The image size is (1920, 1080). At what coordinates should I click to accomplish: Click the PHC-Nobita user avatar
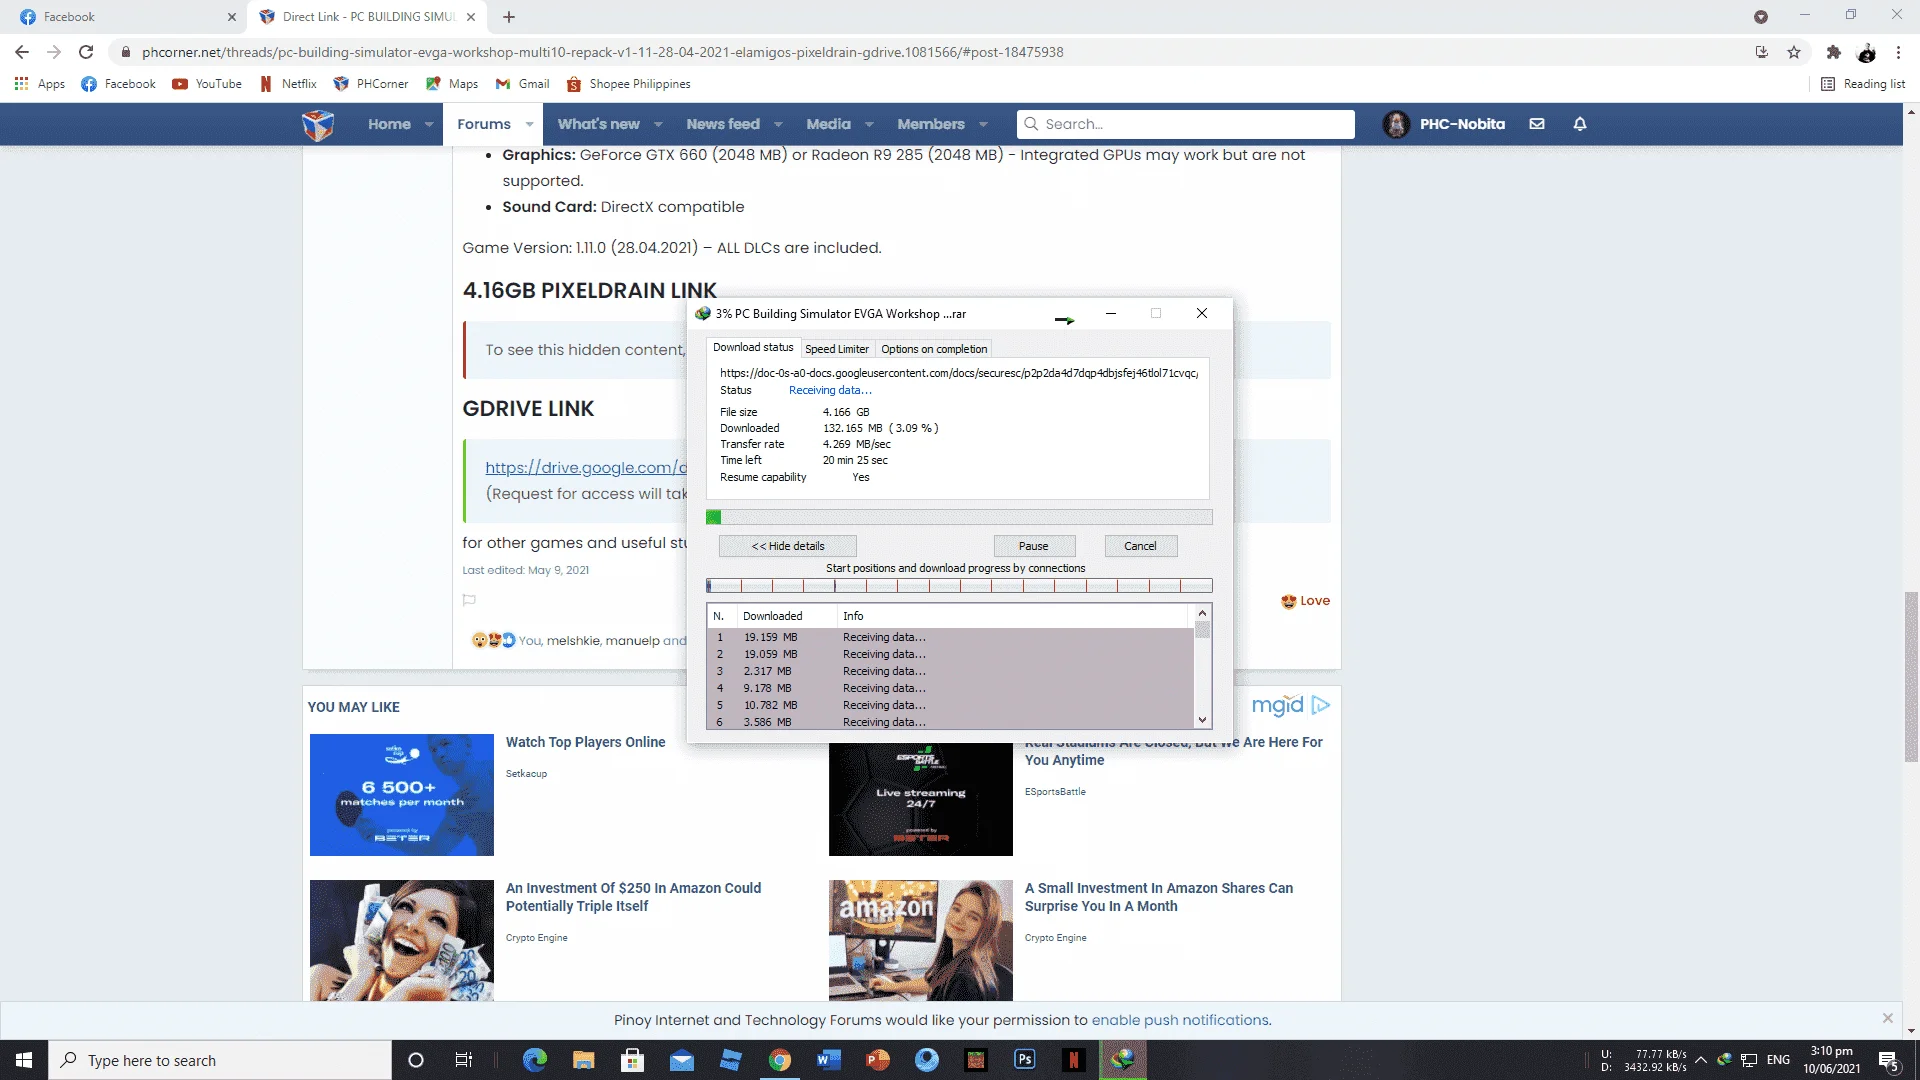click(1396, 124)
